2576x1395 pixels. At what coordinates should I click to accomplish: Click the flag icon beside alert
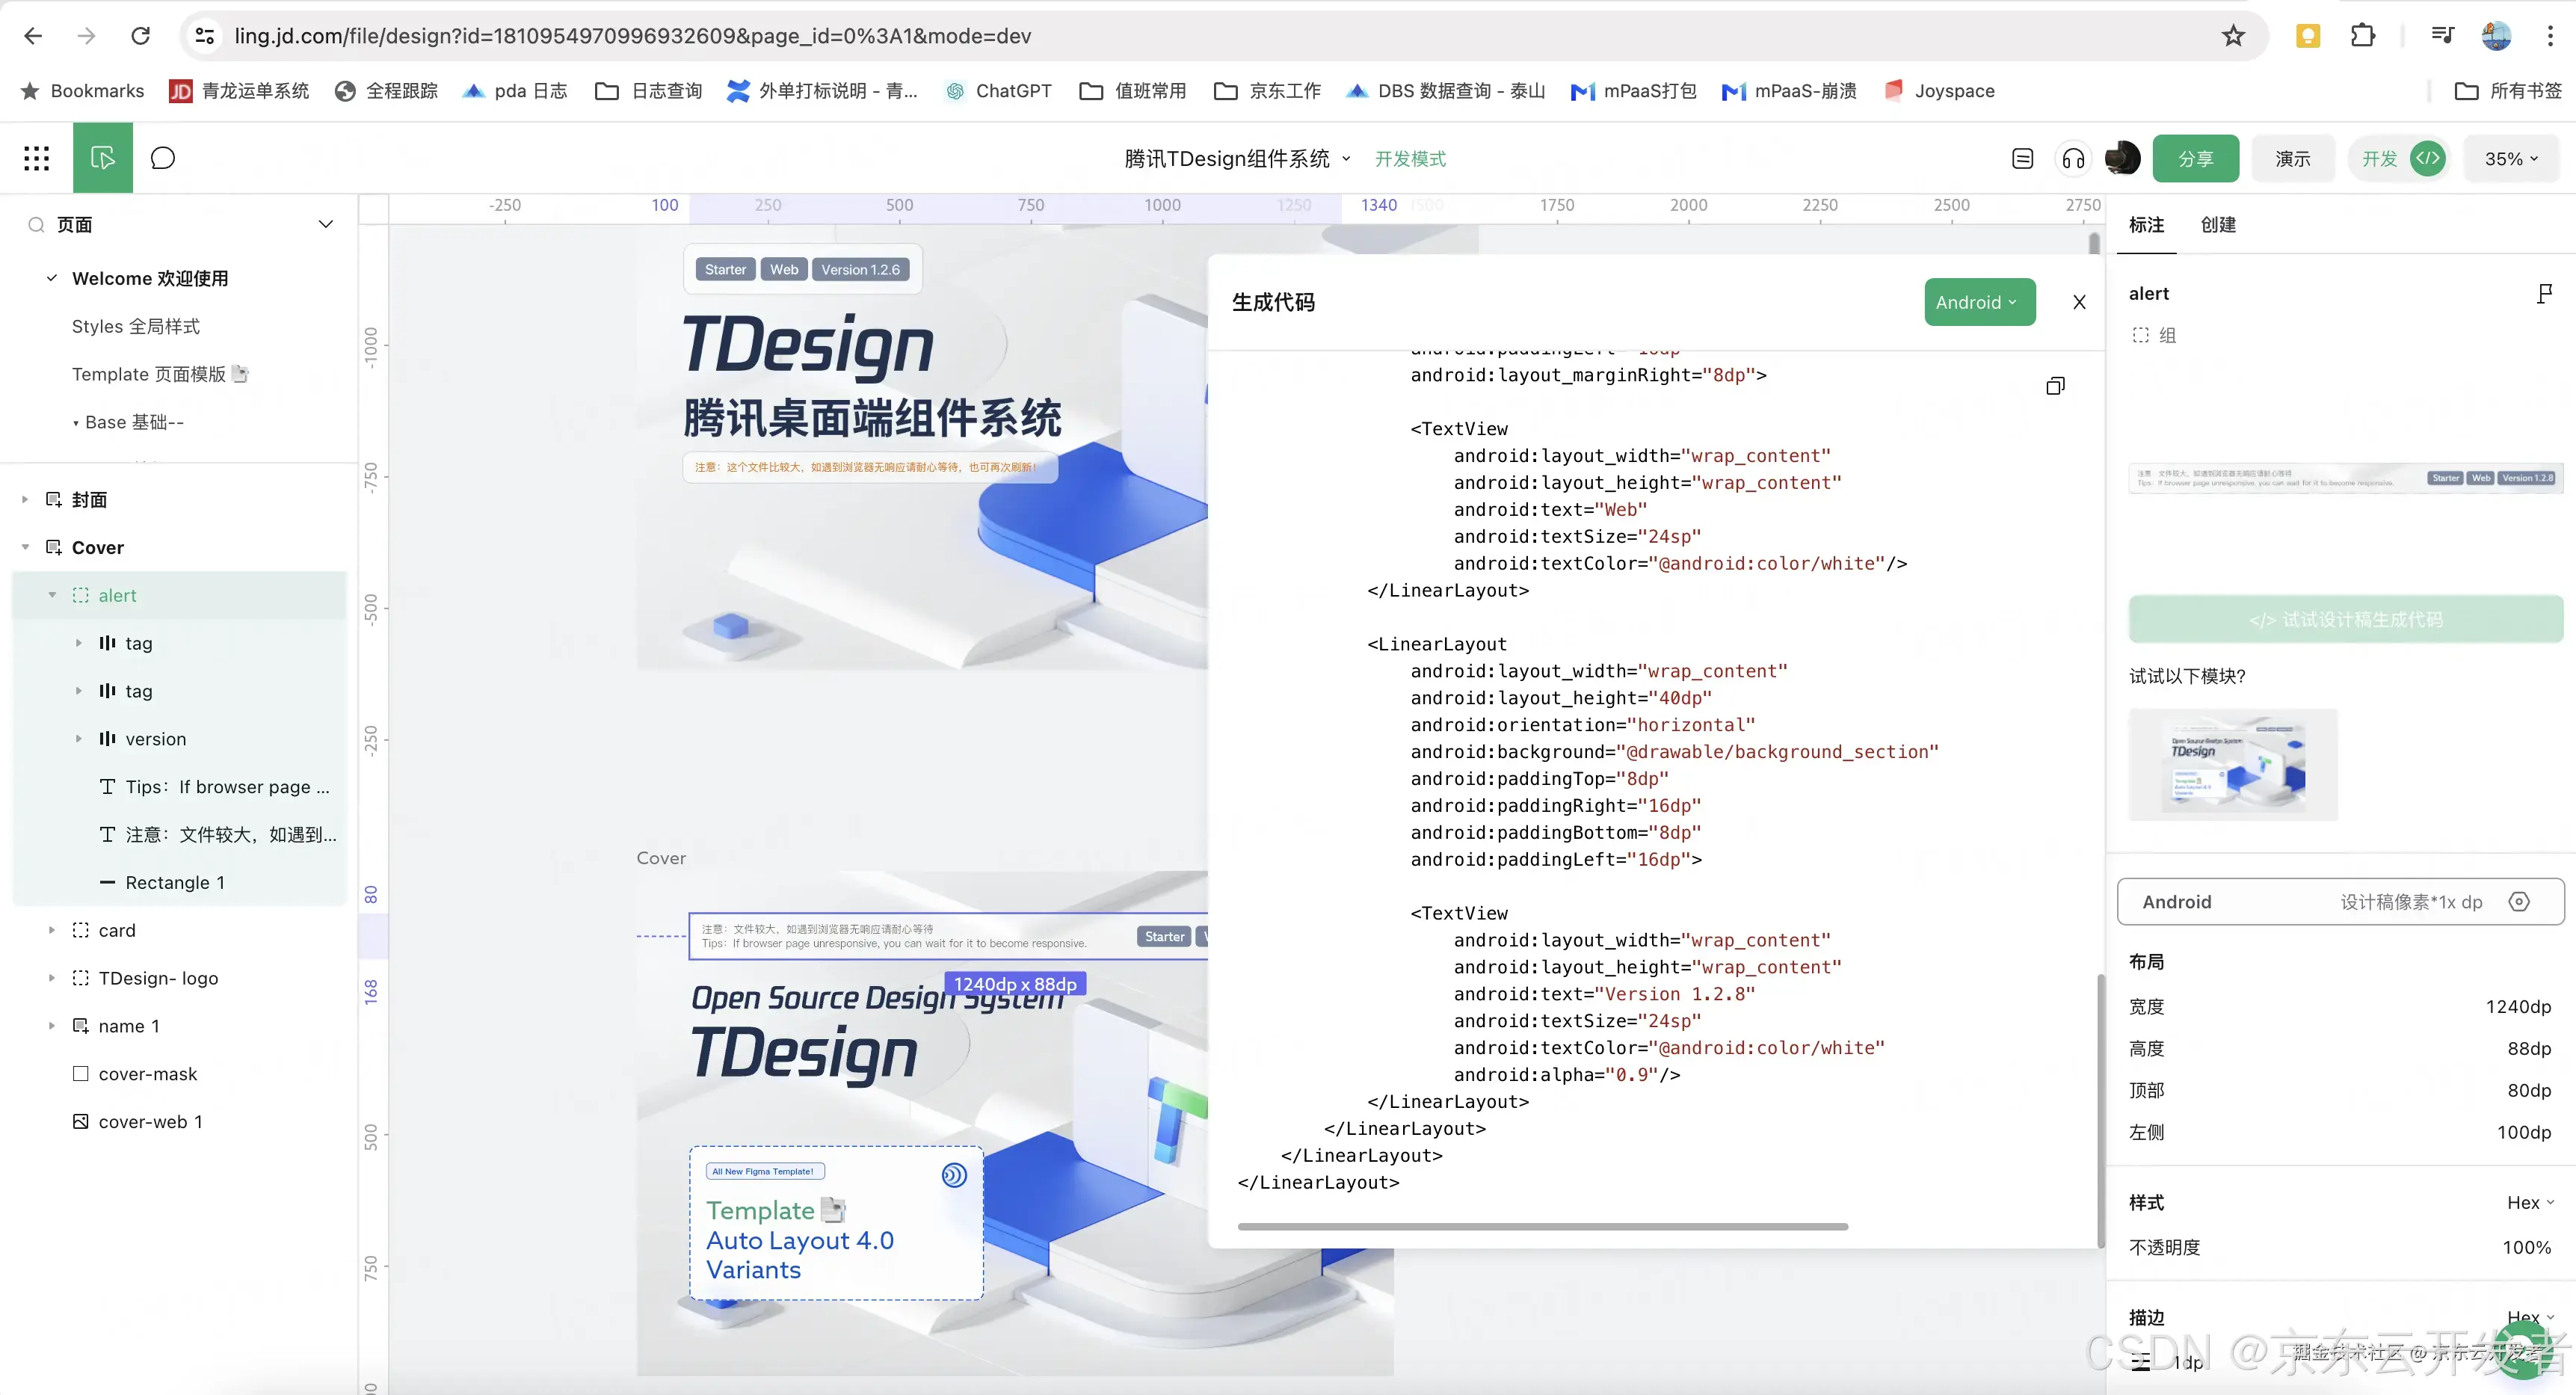pyautogui.click(x=2544, y=294)
